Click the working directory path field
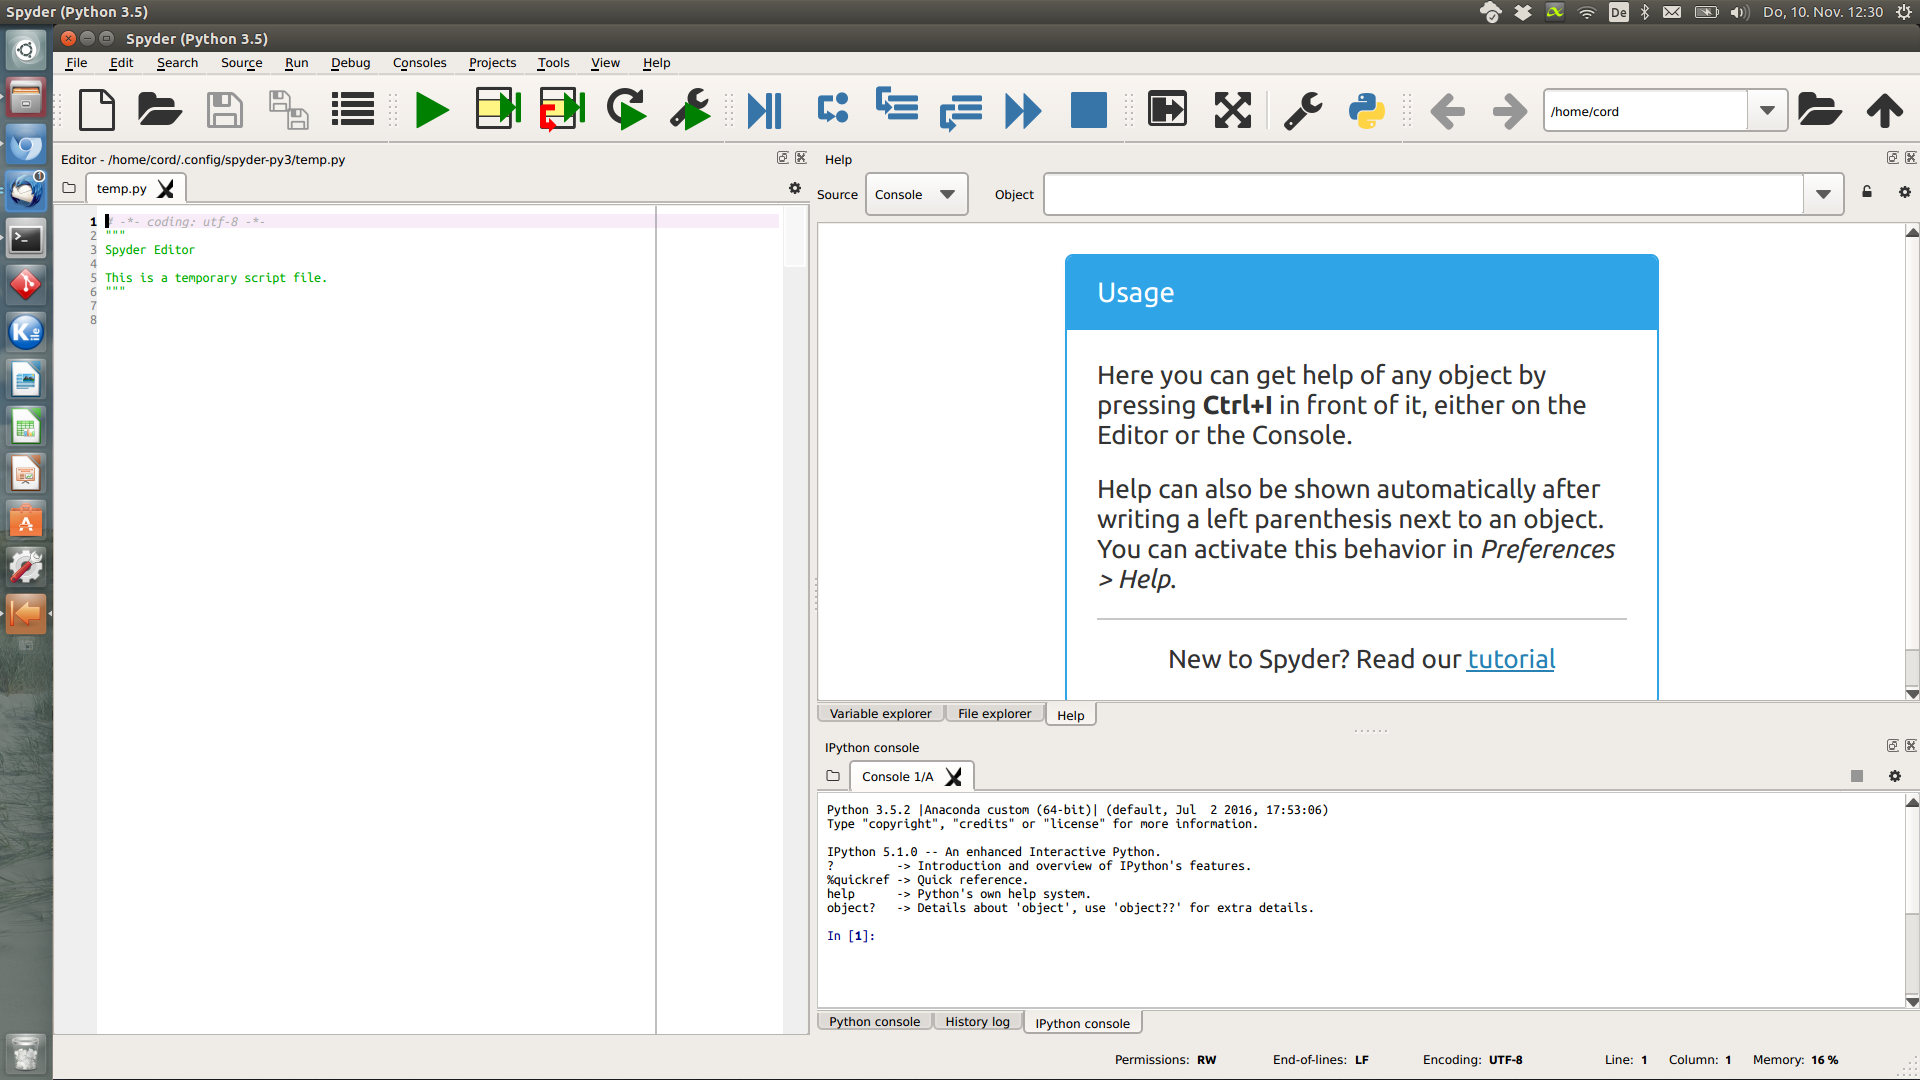The width and height of the screenshot is (1920, 1080). click(1645, 111)
